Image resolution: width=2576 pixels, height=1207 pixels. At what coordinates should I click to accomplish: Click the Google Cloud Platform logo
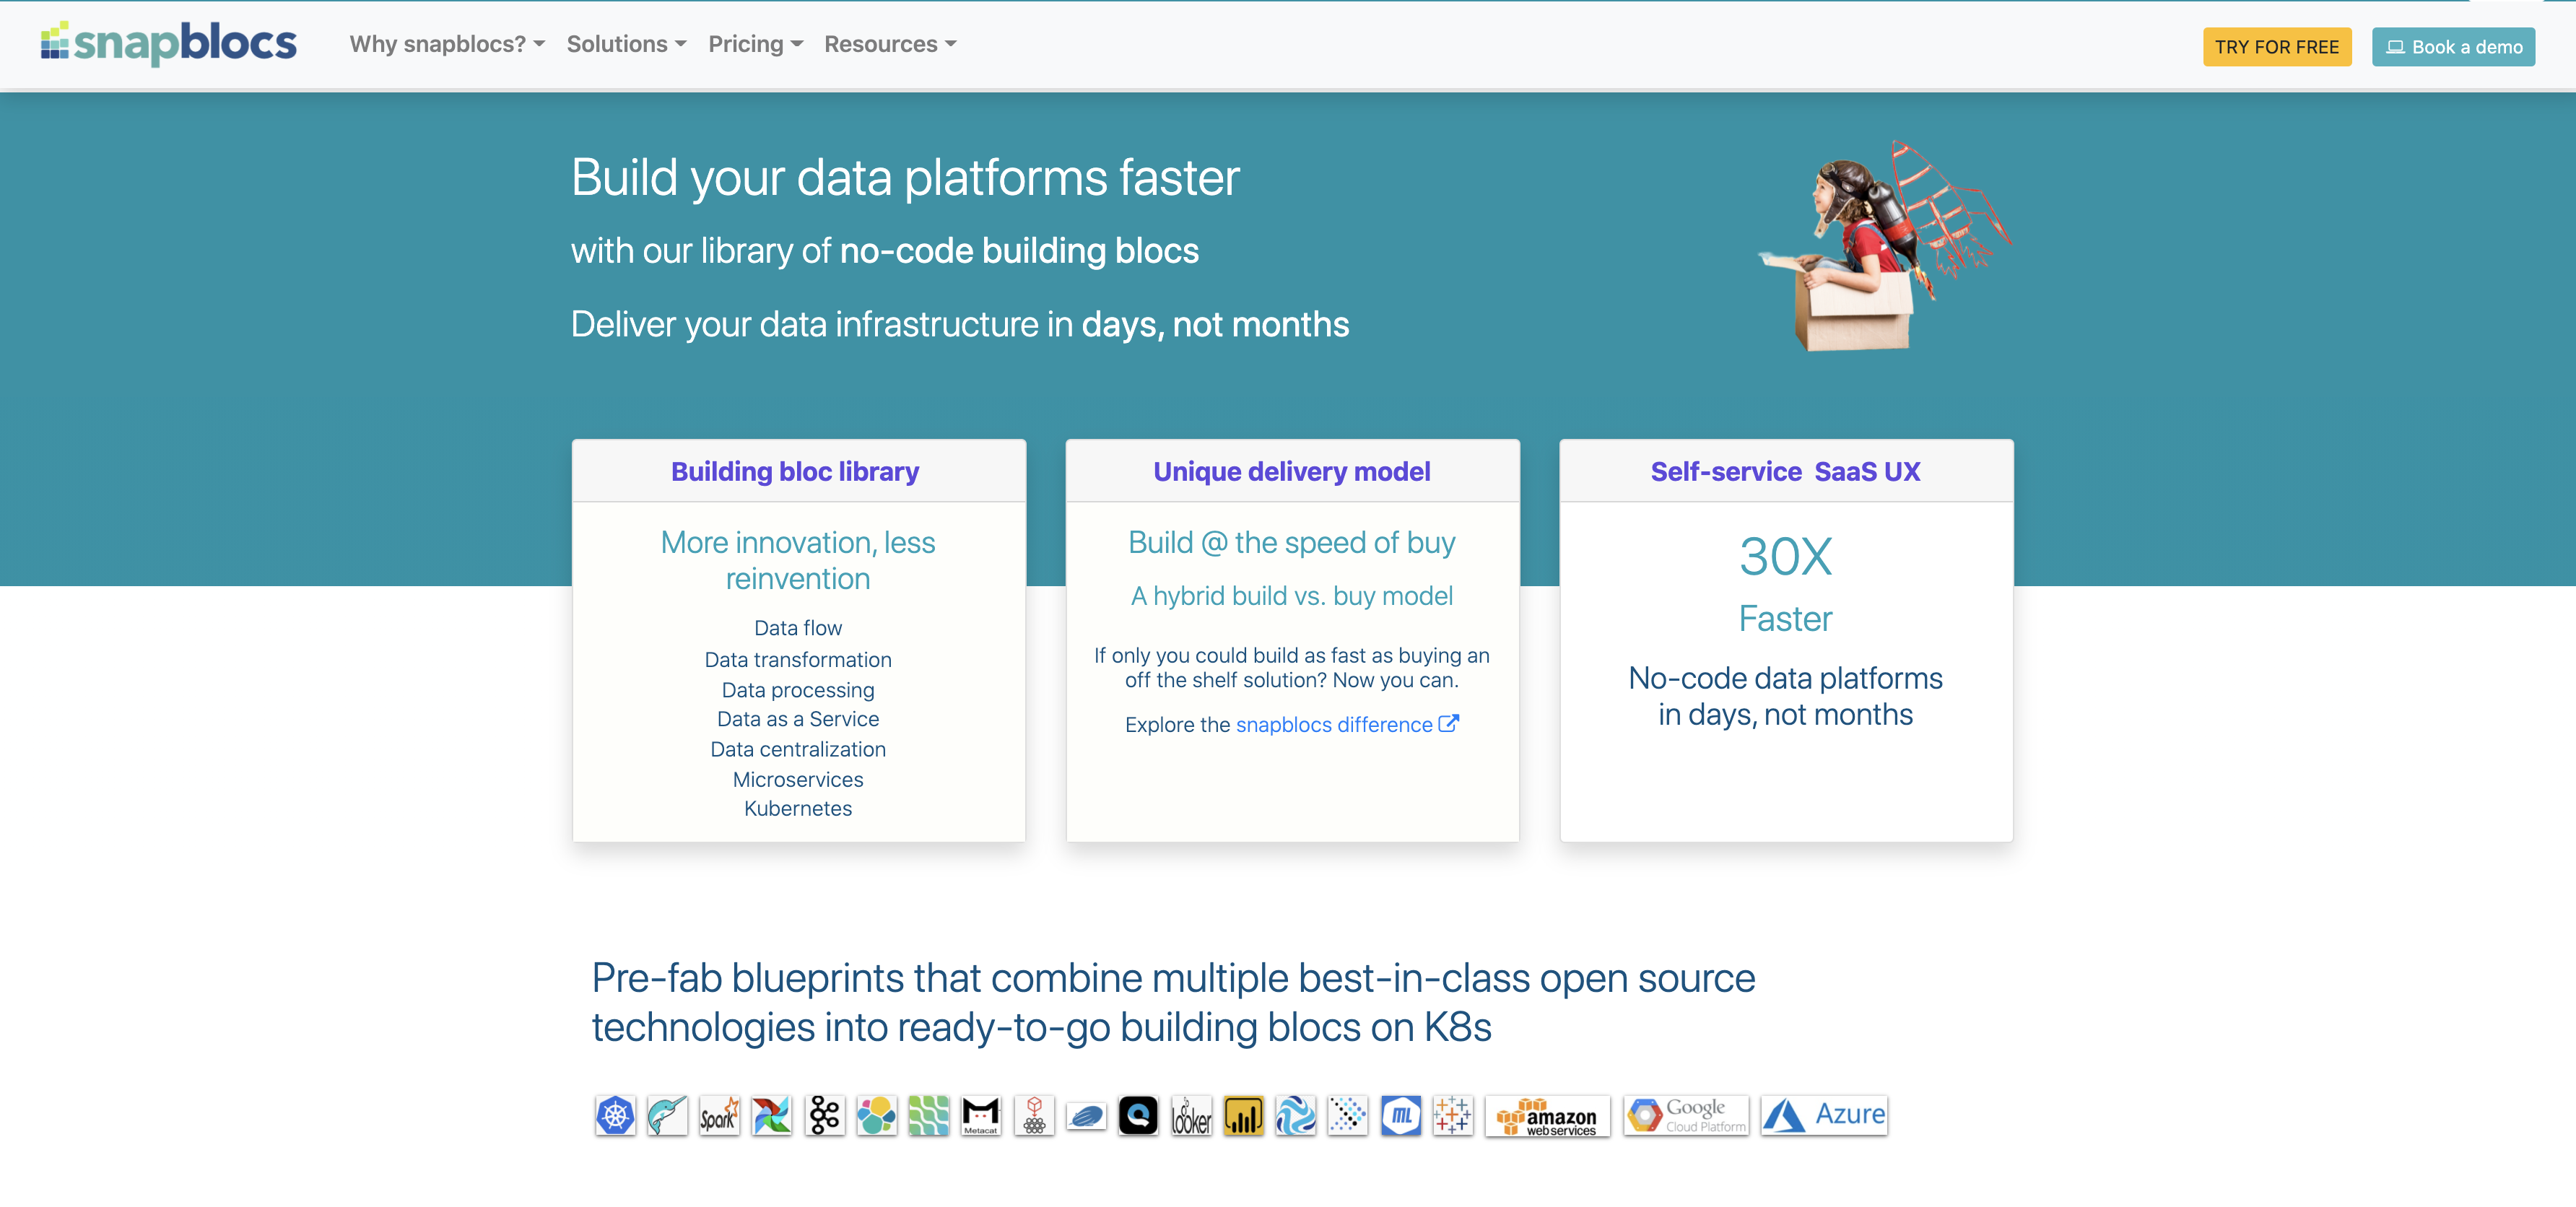point(1686,1115)
